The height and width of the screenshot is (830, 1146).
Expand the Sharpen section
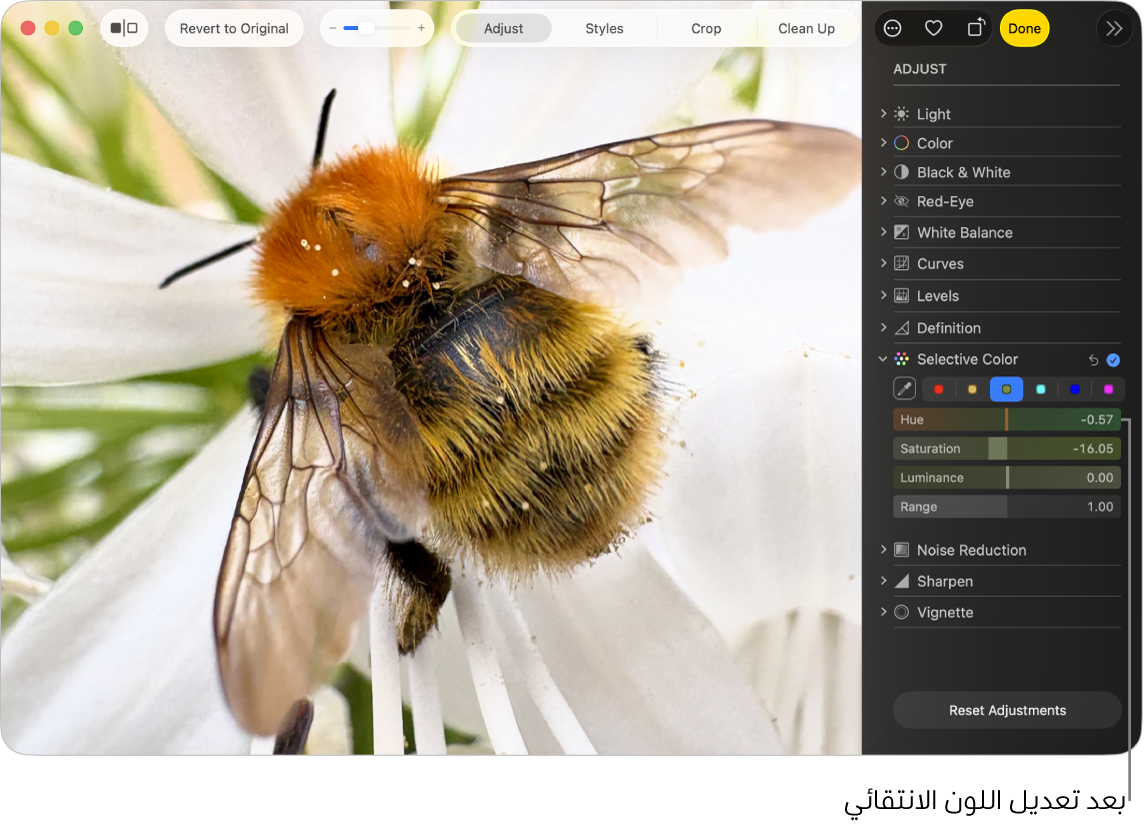[885, 583]
